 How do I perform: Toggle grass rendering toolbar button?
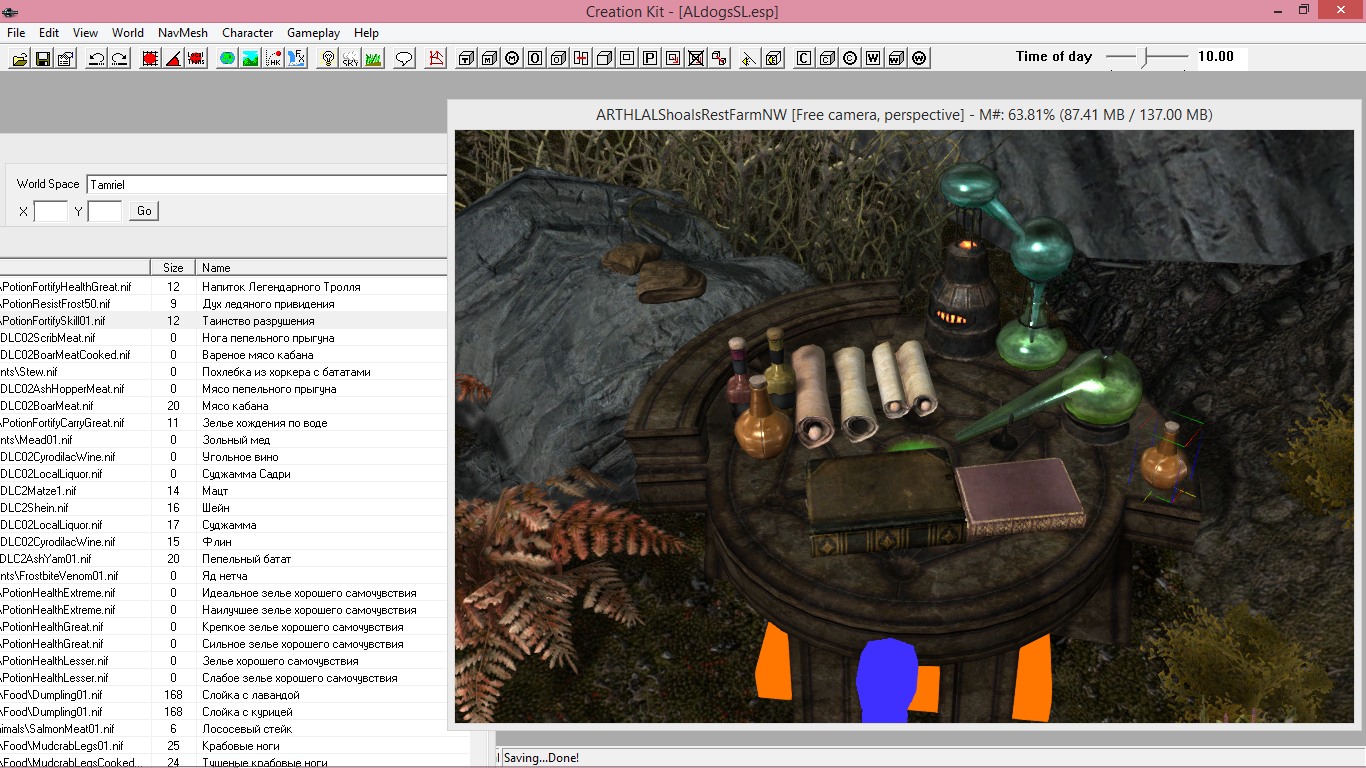tap(373, 59)
